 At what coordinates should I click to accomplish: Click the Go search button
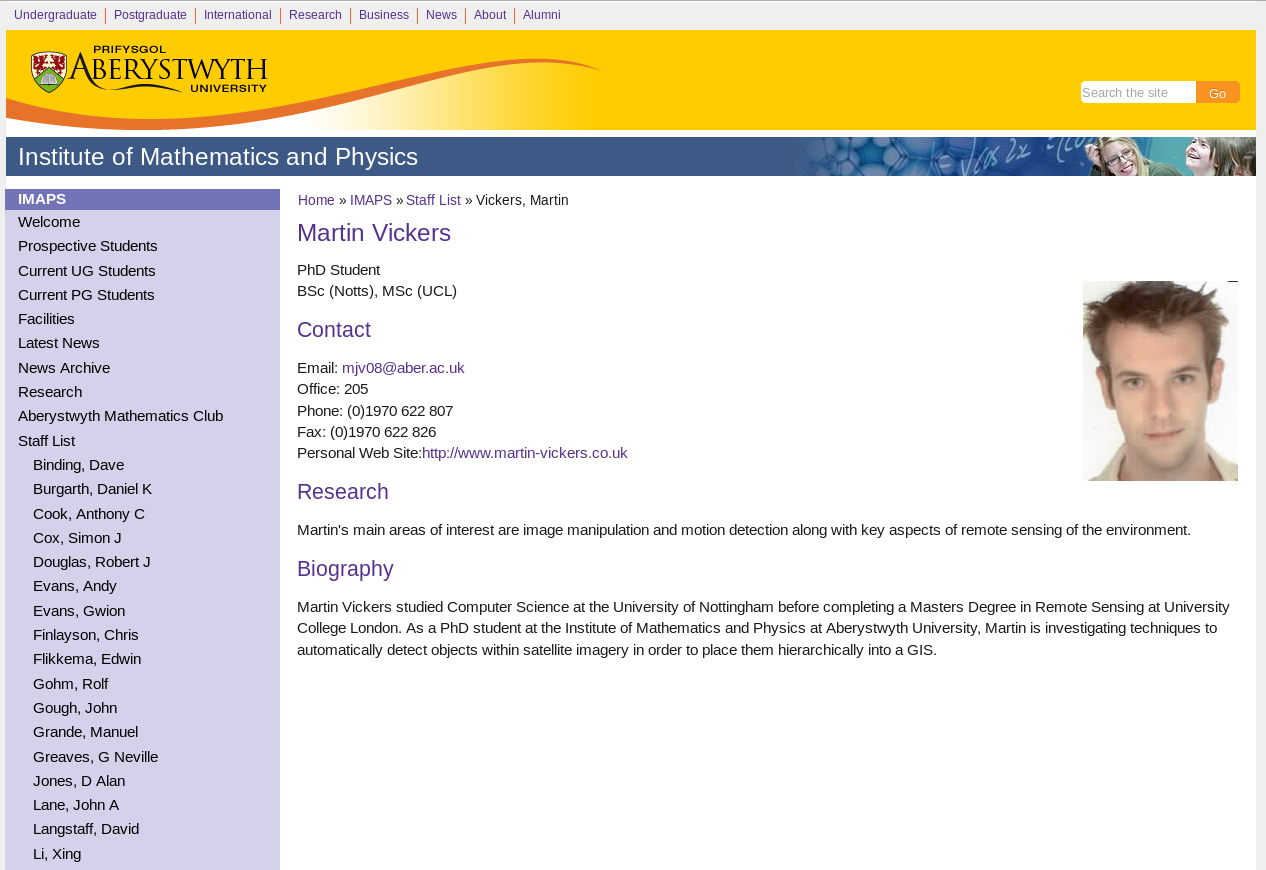click(x=1217, y=92)
